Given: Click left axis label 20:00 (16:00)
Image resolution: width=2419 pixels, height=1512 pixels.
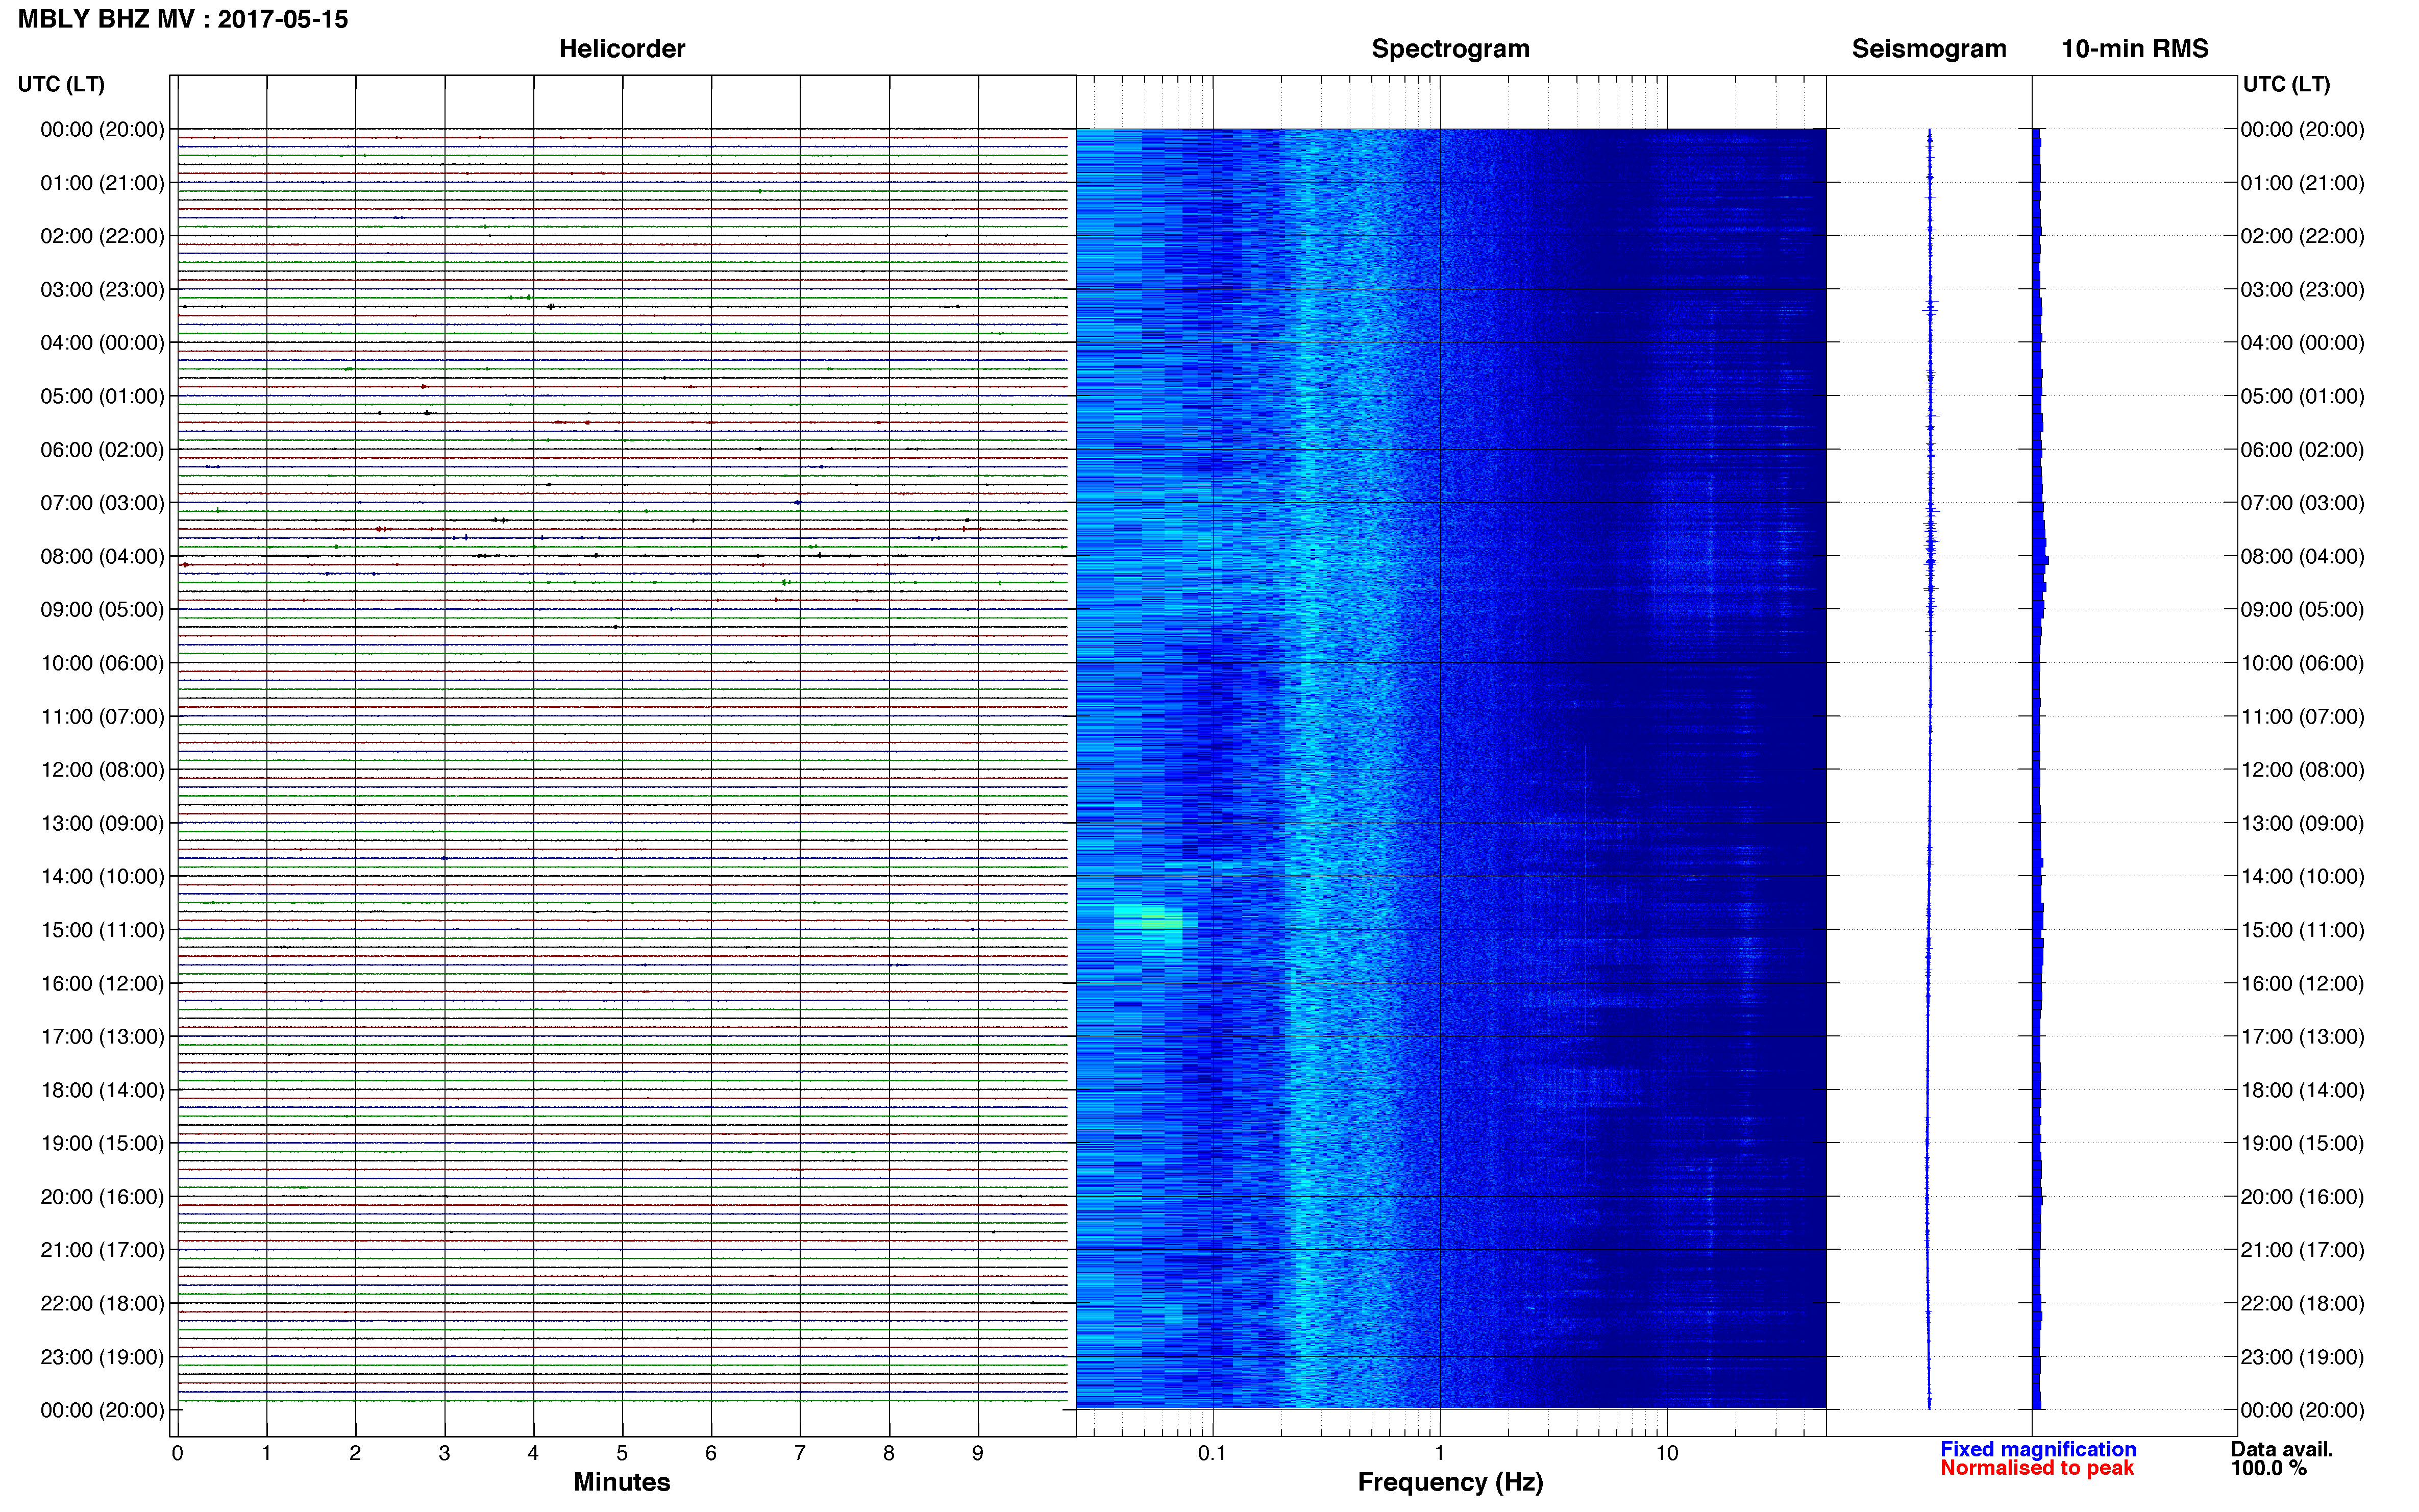Looking at the screenshot, I should pyautogui.click(x=102, y=1197).
